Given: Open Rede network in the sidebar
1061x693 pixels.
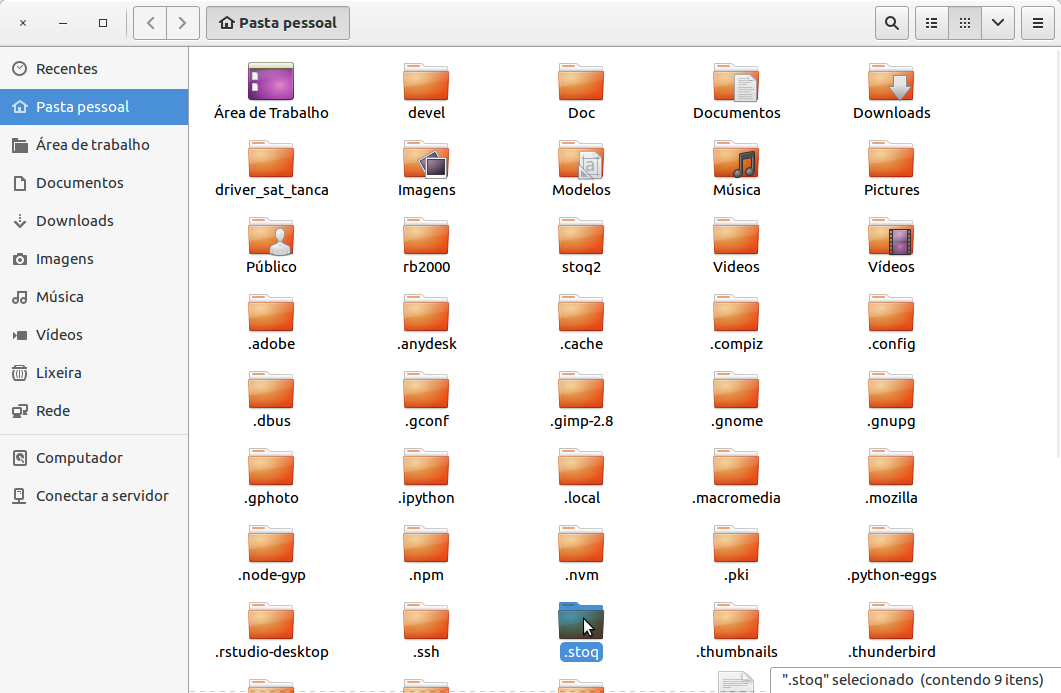Looking at the screenshot, I should coord(94,411).
